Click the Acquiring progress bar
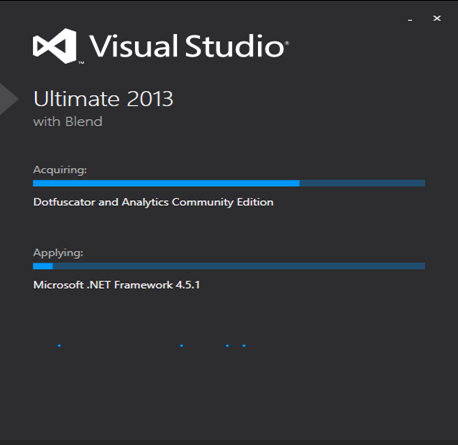458x445 pixels. pyautogui.click(x=229, y=183)
